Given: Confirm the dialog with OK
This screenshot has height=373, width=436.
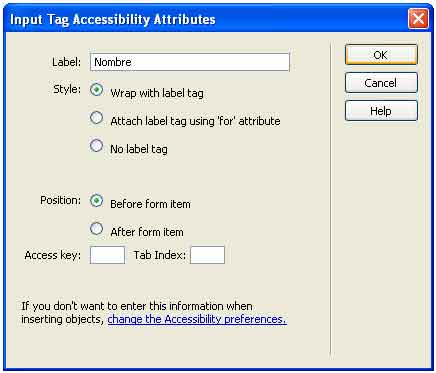Looking at the screenshot, I should 381,55.
